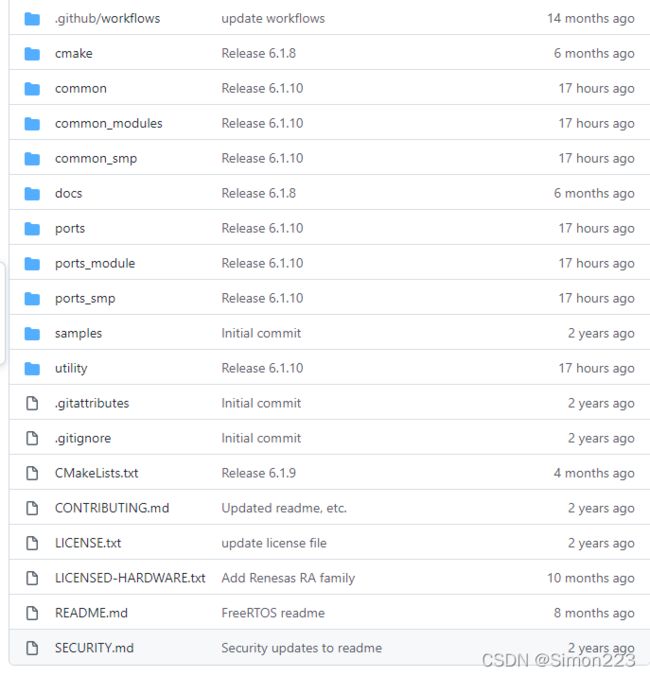
Task: Click '14 months ago' timestamp
Action: [591, 19]
